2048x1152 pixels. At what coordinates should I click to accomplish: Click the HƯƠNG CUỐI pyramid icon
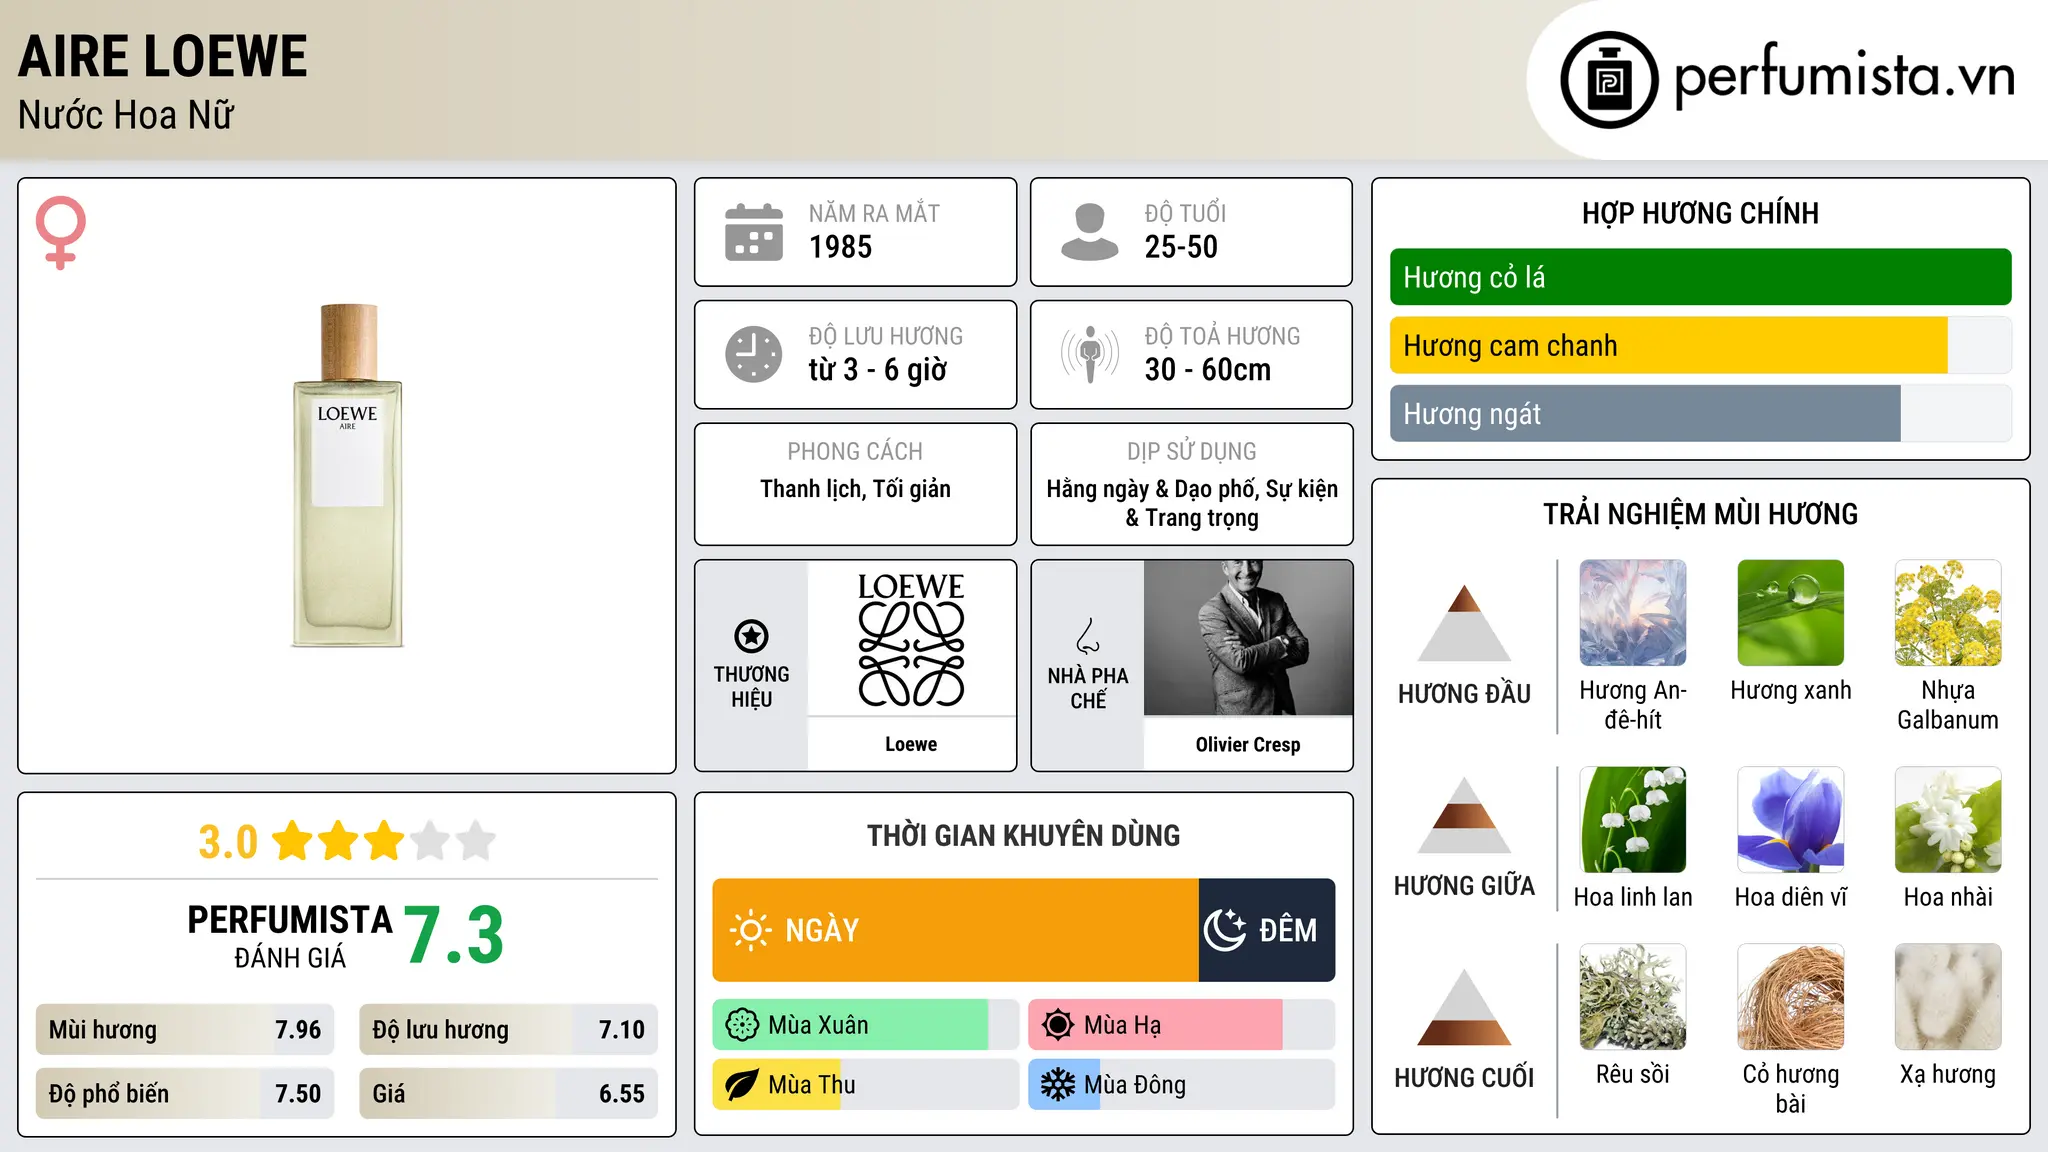(1464, 1007)
